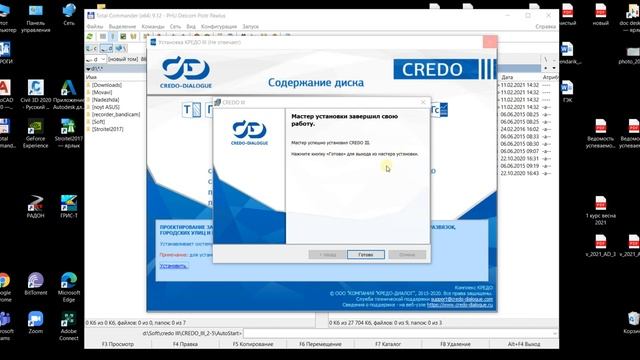Open the Конфигурация menu
Viewport: 640px width, 360px height.
[219, 27]
